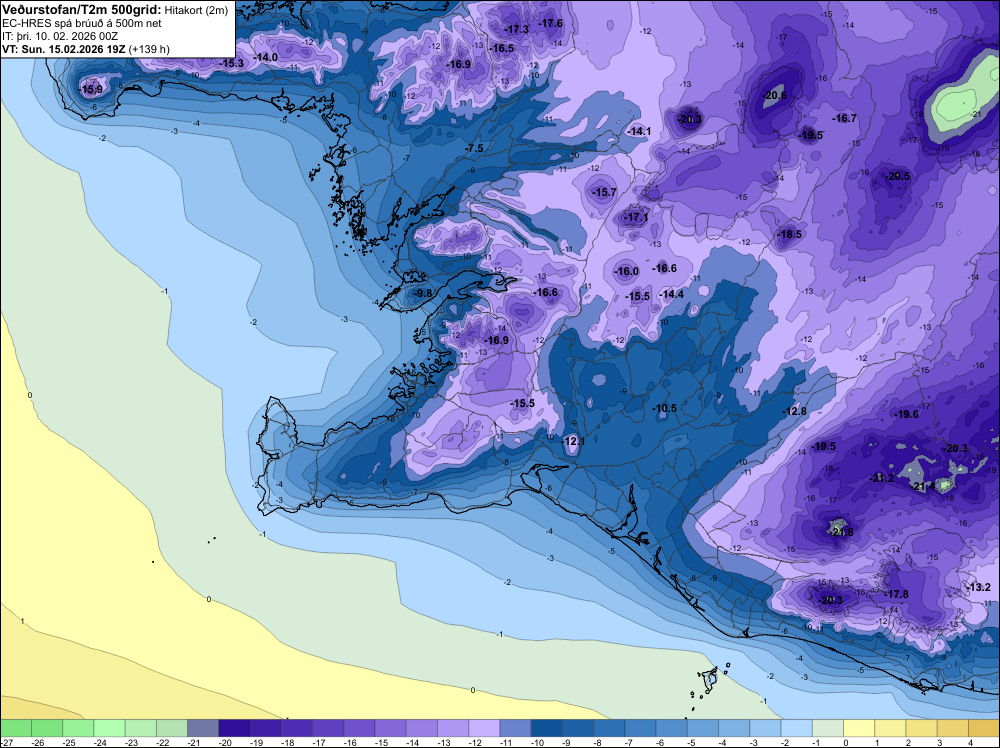1000x748 pixels.
Task: Select the orange-yellow legend swatch labeled 4
Action: (x=984, y=728)
